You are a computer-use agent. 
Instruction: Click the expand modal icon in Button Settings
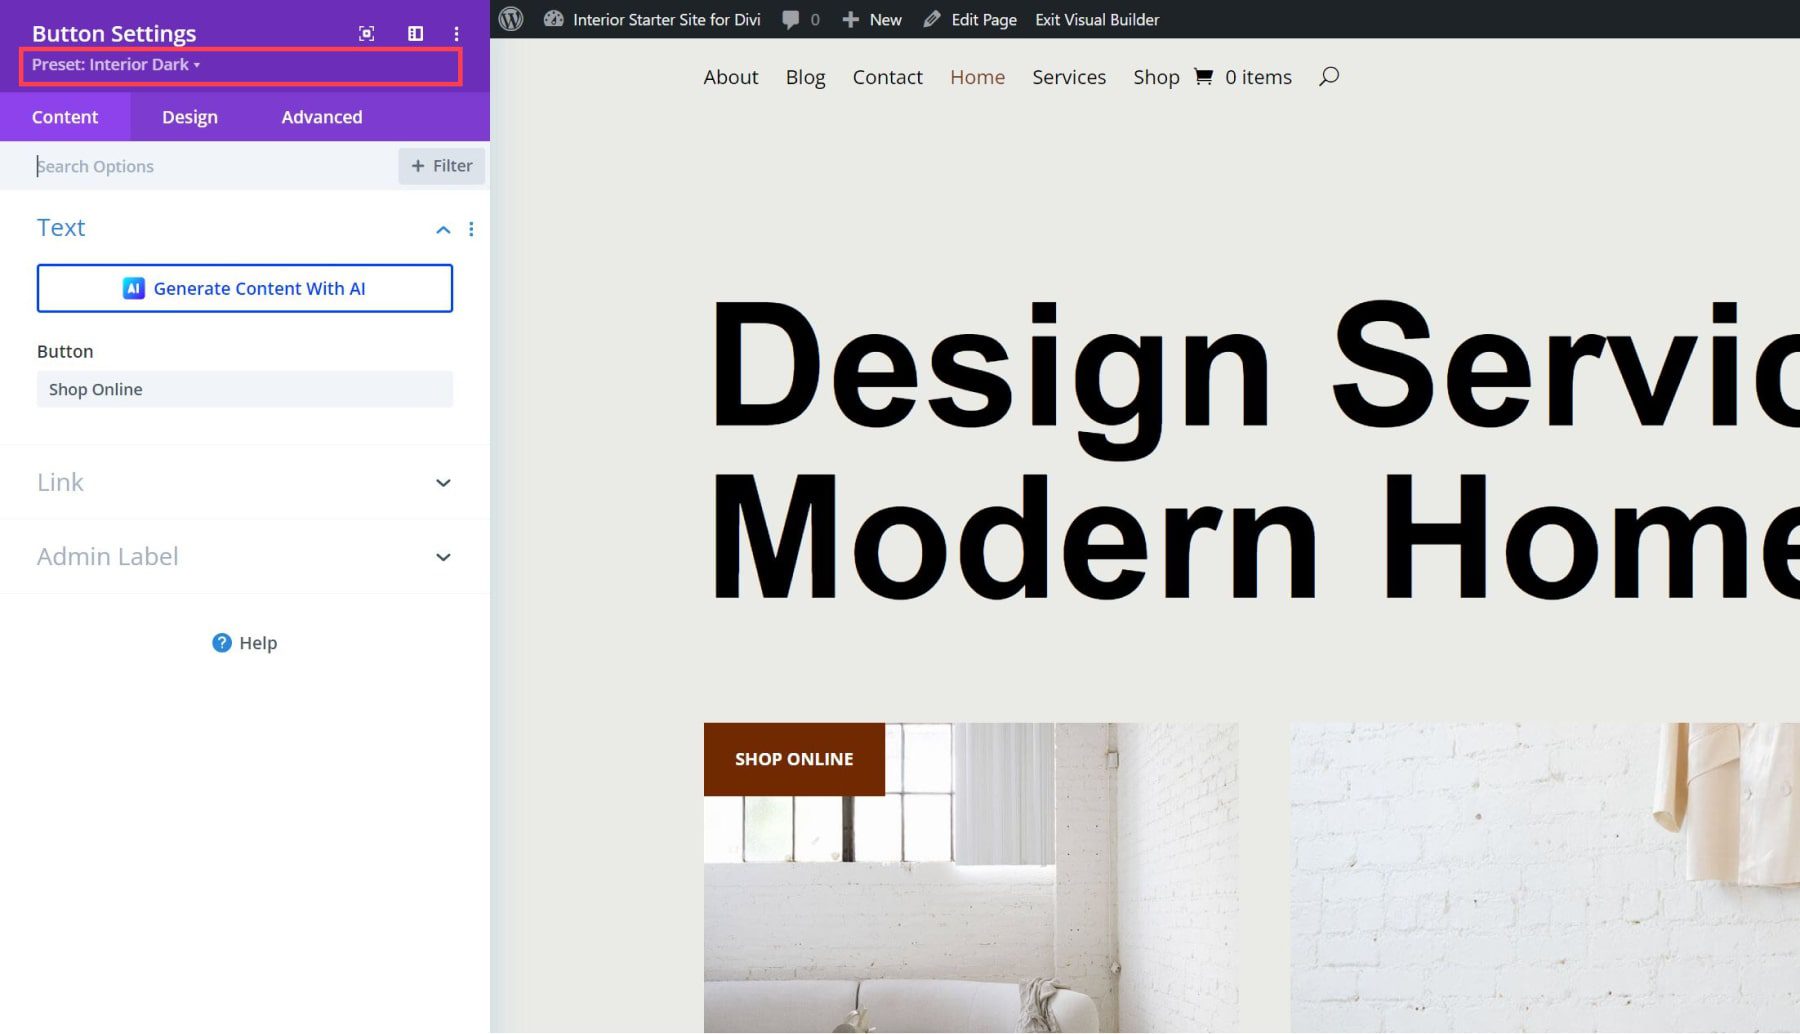pyautogui.click(x=366, y=33)
